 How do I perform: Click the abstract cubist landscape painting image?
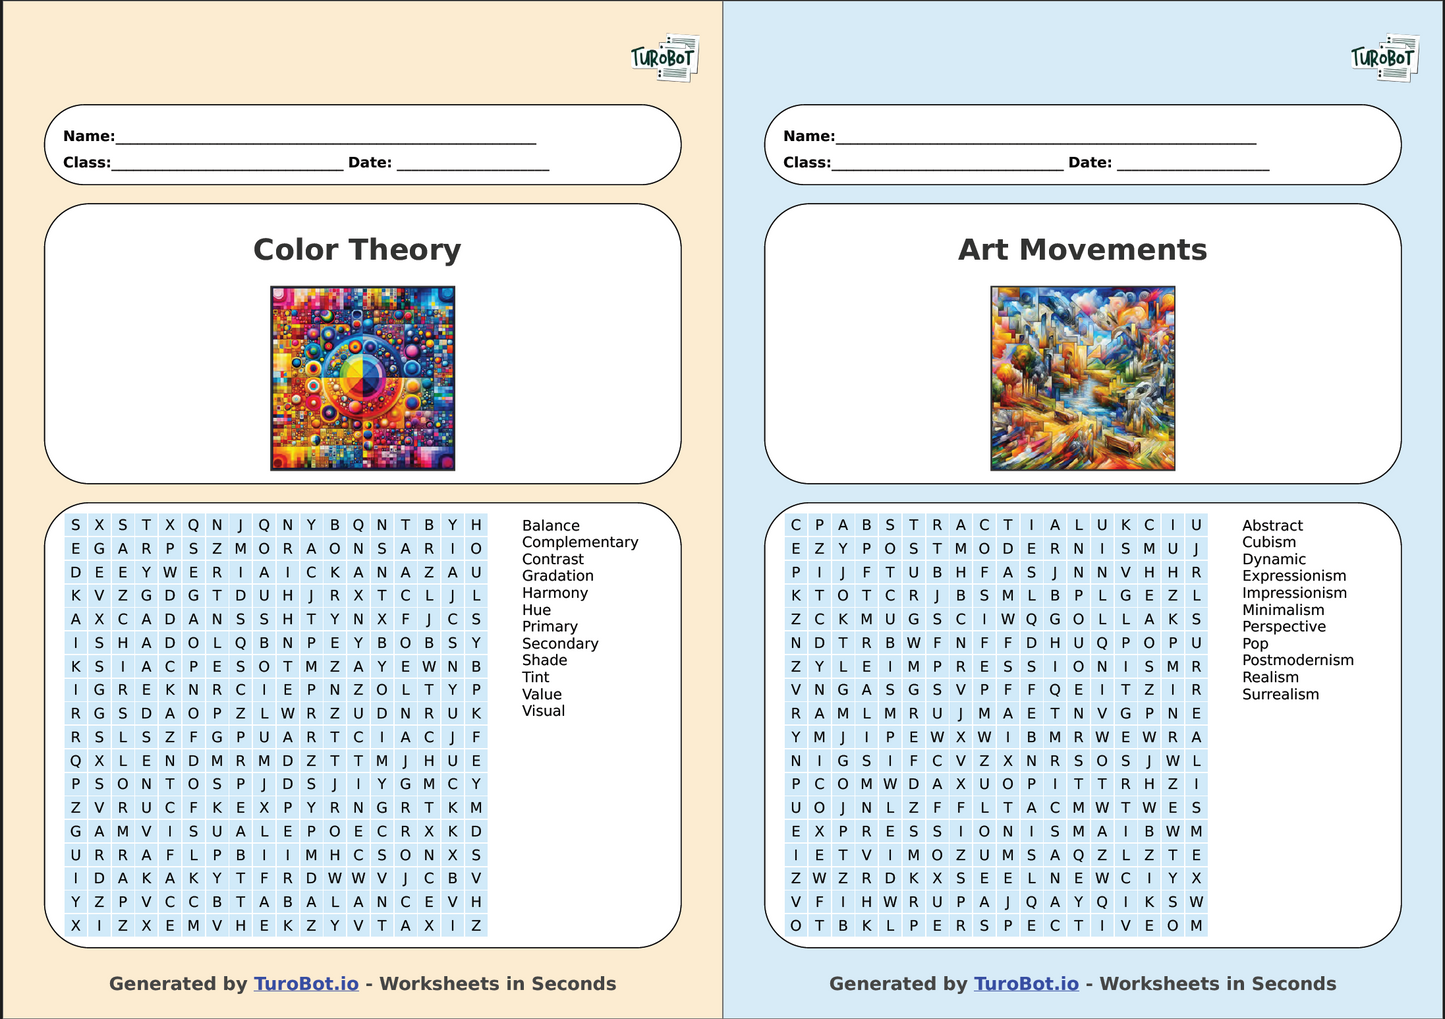click(x=1083, y=378)
